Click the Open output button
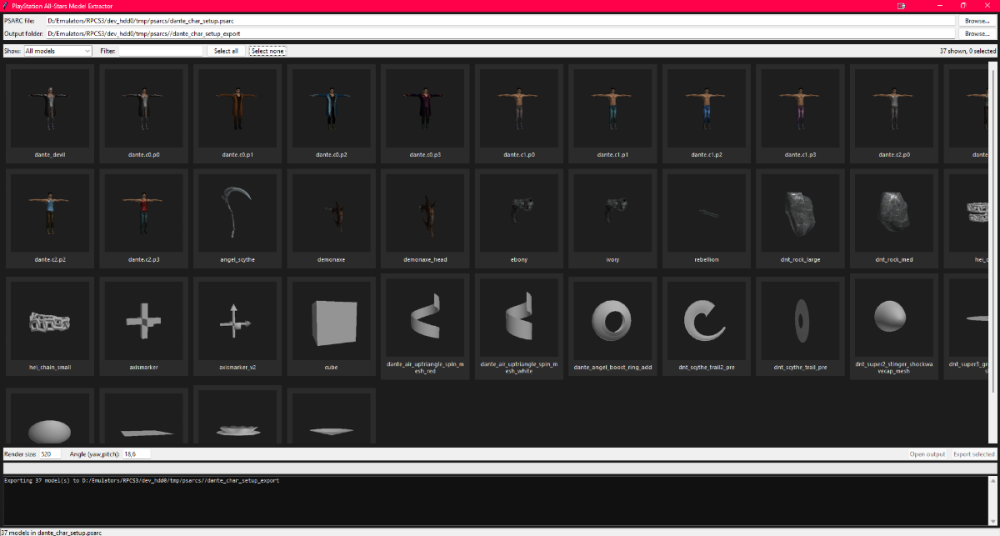The height and width of the screenshot is (536, 1000). [927, 454]
